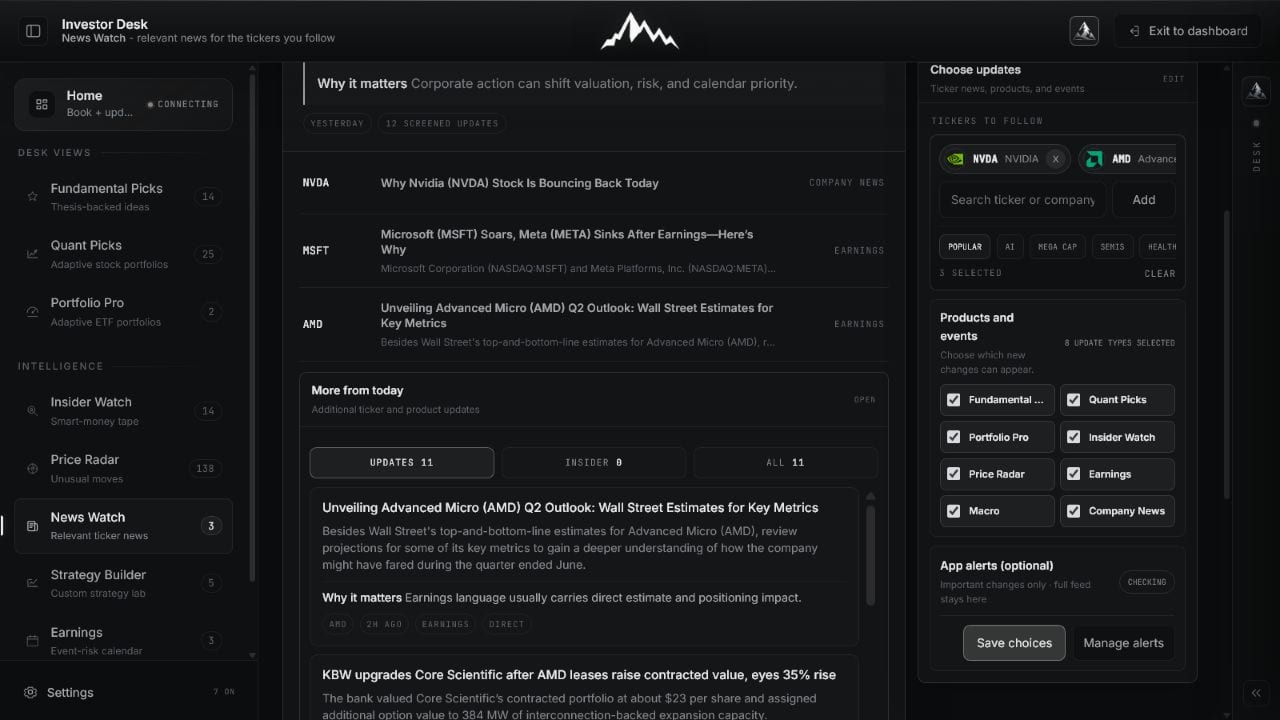Click the mountain icon in the Desk rail
This screenshot has width=1280, height=720.
tap(1256, 91)
